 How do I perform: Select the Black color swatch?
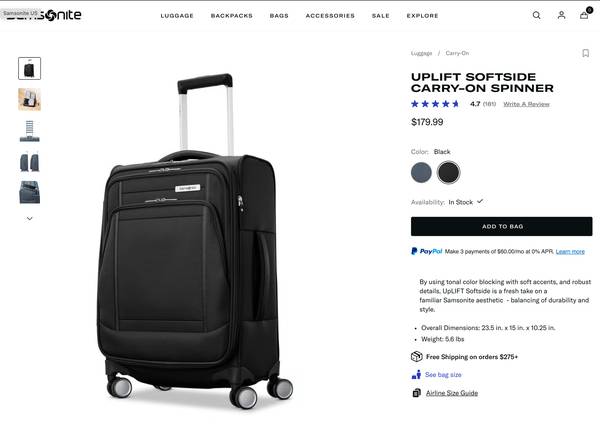click(448, 172)
